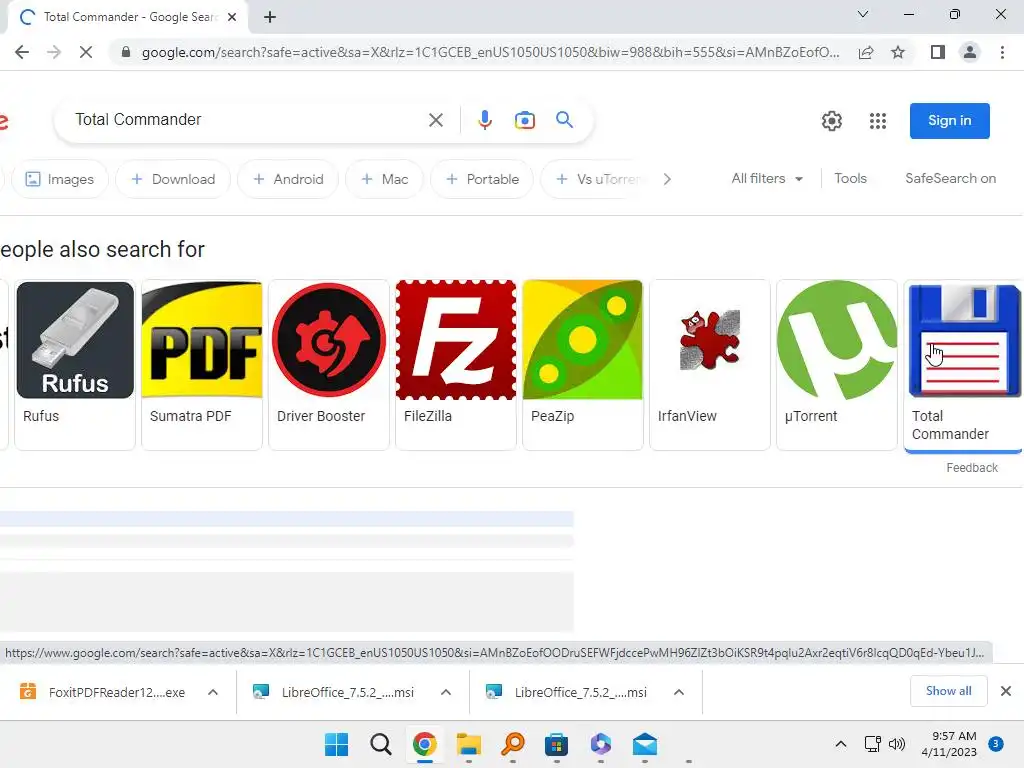The width and height of the screenshot is (1024, 768).
Task: Select the FileZilla card
Action: [x=456, y=364]
